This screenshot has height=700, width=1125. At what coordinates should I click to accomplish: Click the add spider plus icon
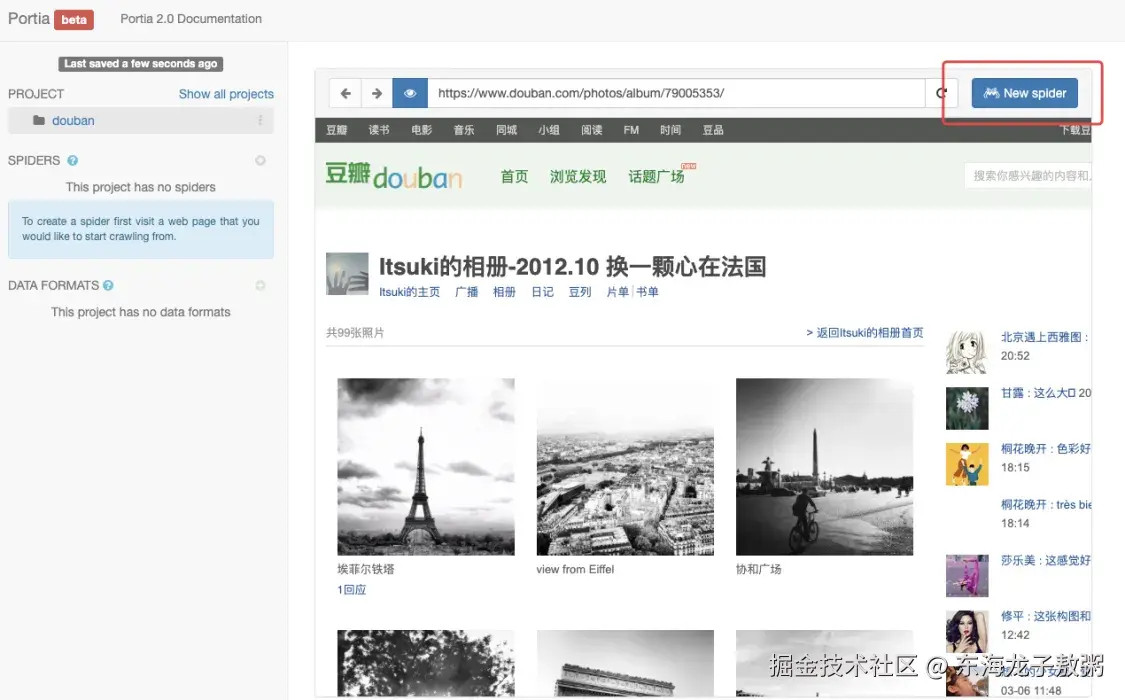(x=260, y=161)
